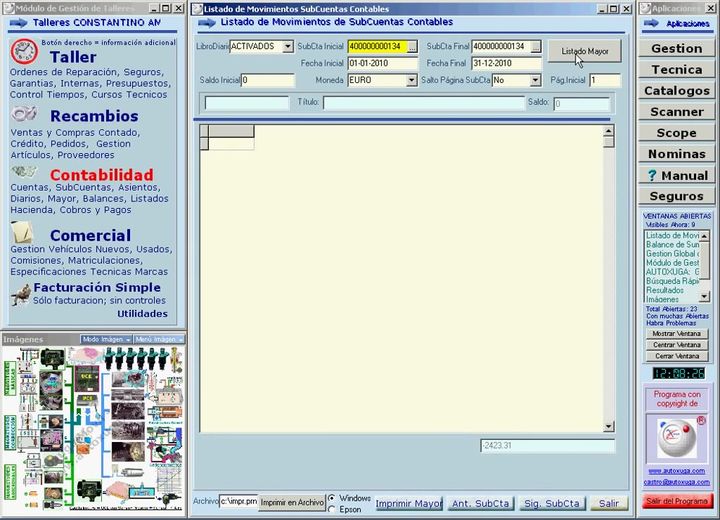The width and height of the screenshot is (720, 520).
Task: Click Salir button in listing window
Action: tap(609, 503)
